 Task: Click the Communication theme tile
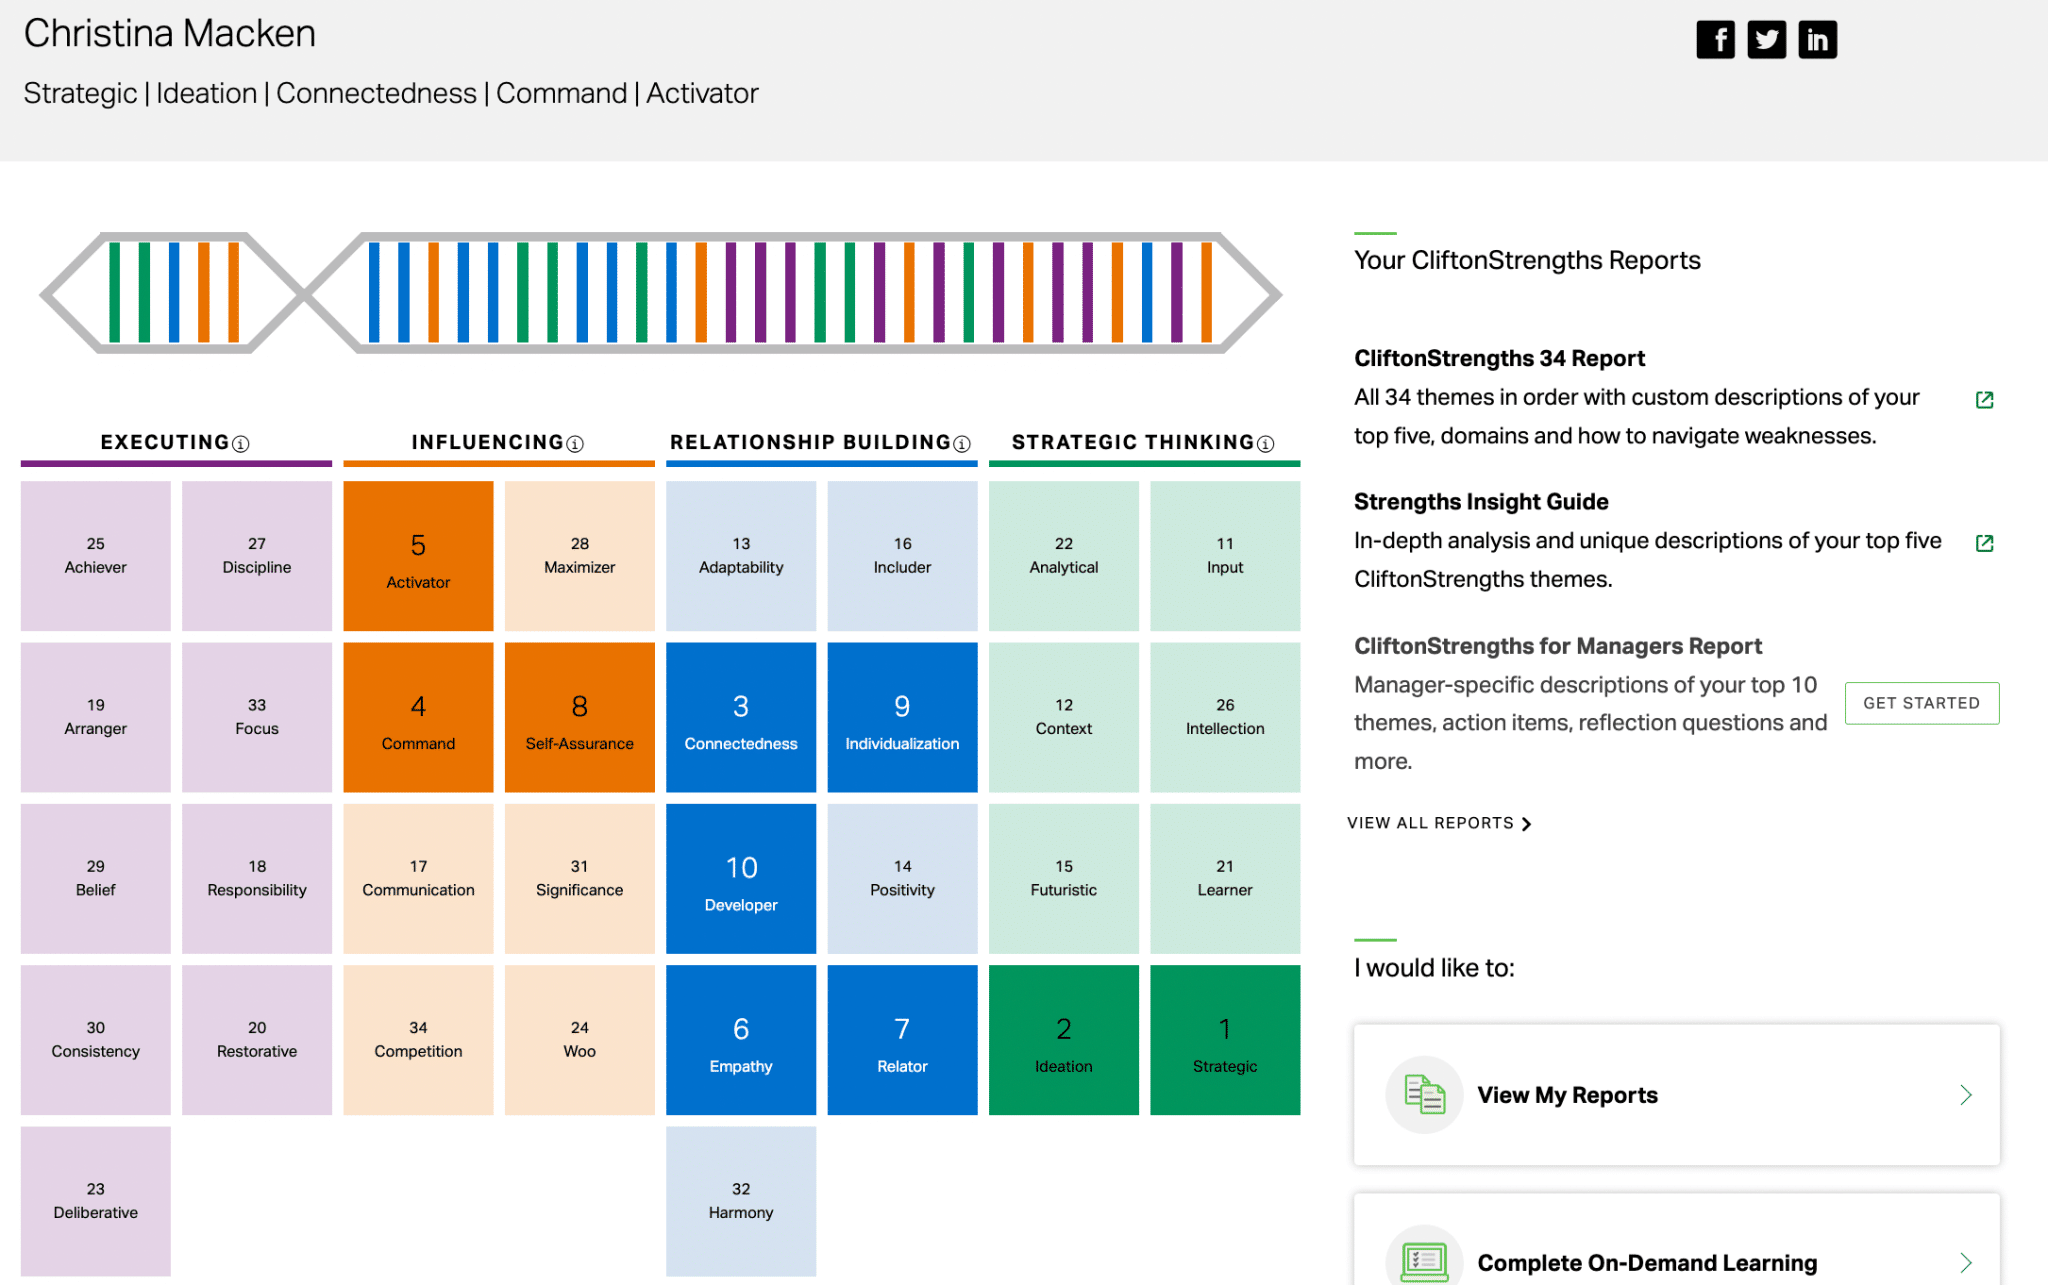tap(418, 879)
